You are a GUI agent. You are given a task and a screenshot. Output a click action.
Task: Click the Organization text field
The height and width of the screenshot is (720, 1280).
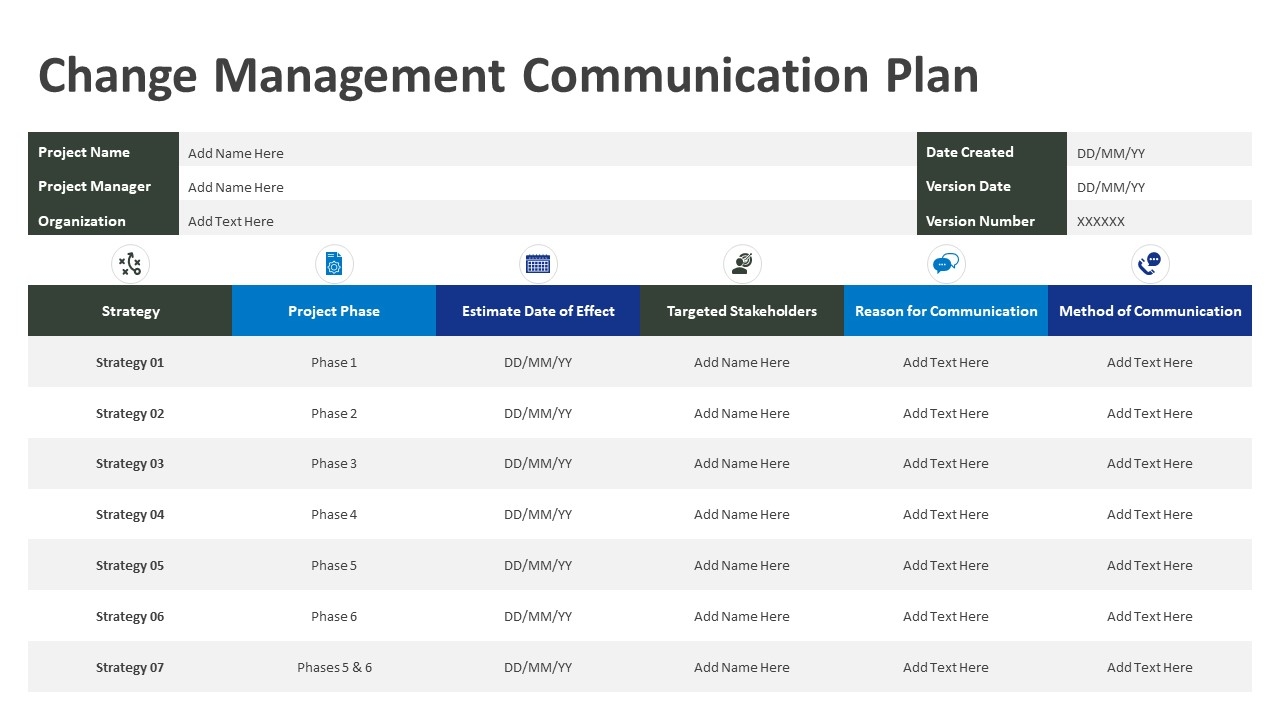pyautogui.click(x=231, y=221)
